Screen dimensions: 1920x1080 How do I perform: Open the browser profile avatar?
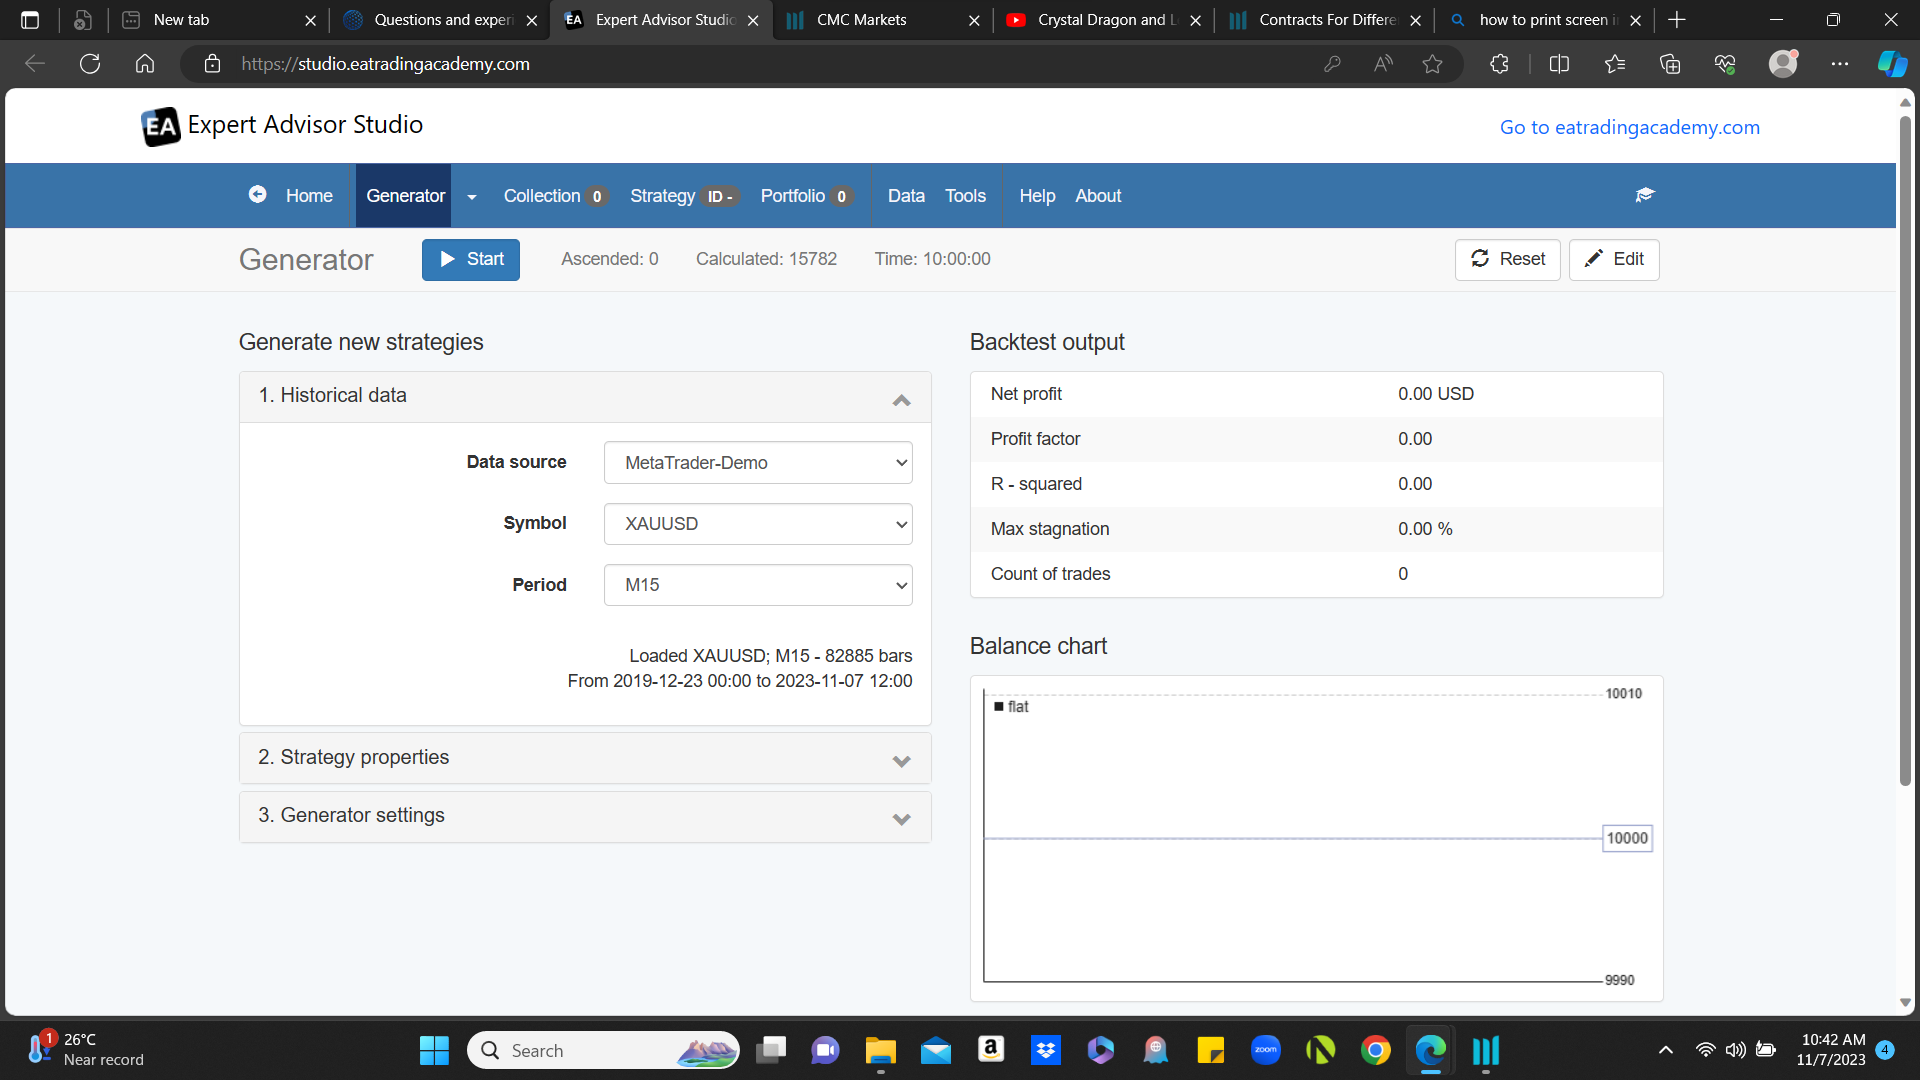(1783, 64)
